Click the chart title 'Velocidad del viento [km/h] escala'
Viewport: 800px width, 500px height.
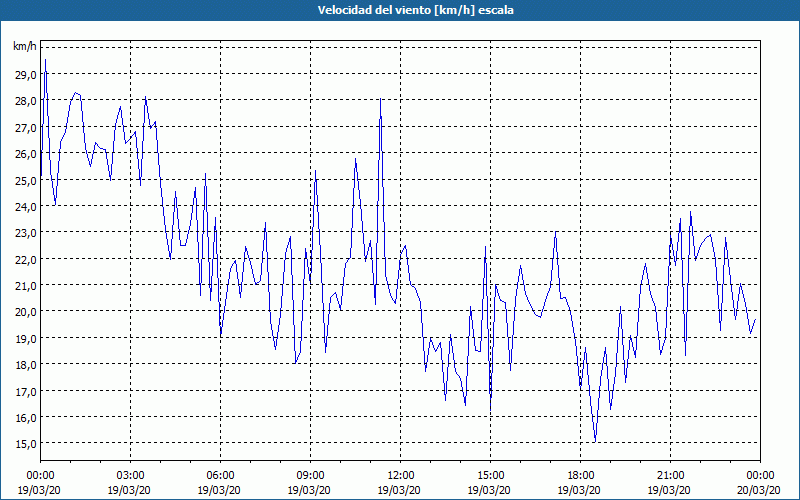pos(415,10)
